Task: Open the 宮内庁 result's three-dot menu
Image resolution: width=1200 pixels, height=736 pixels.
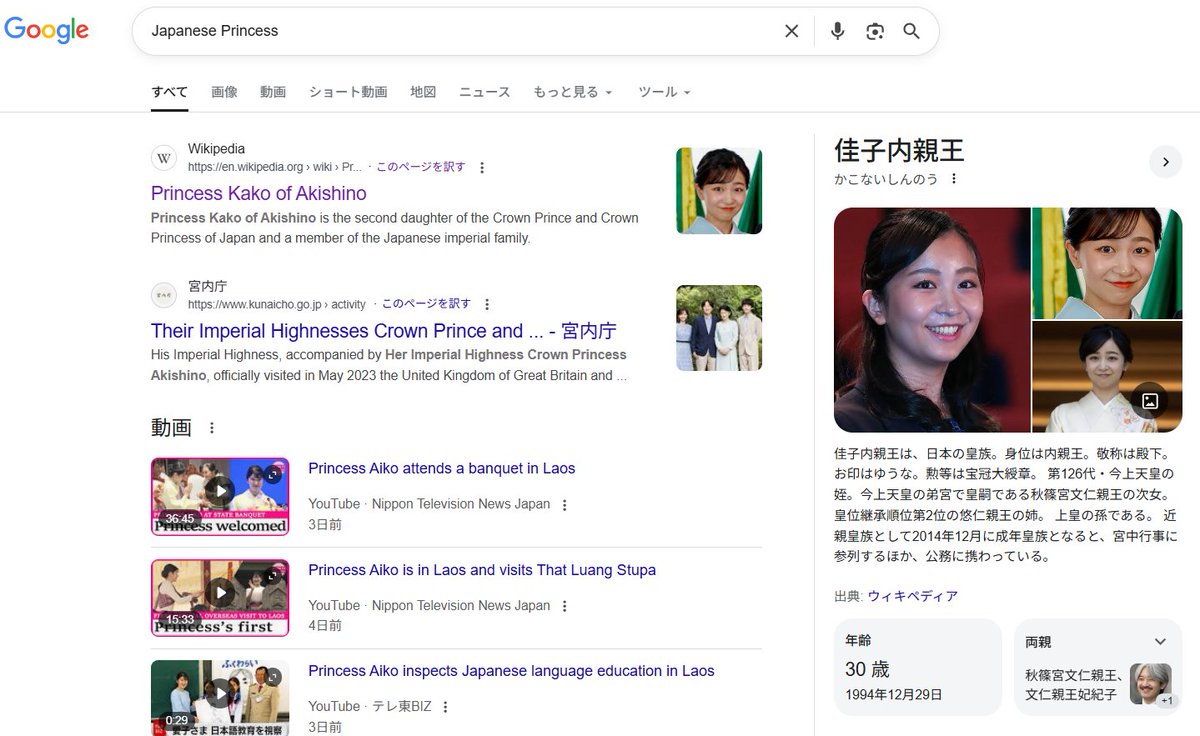Action: (x=487, y=305)
